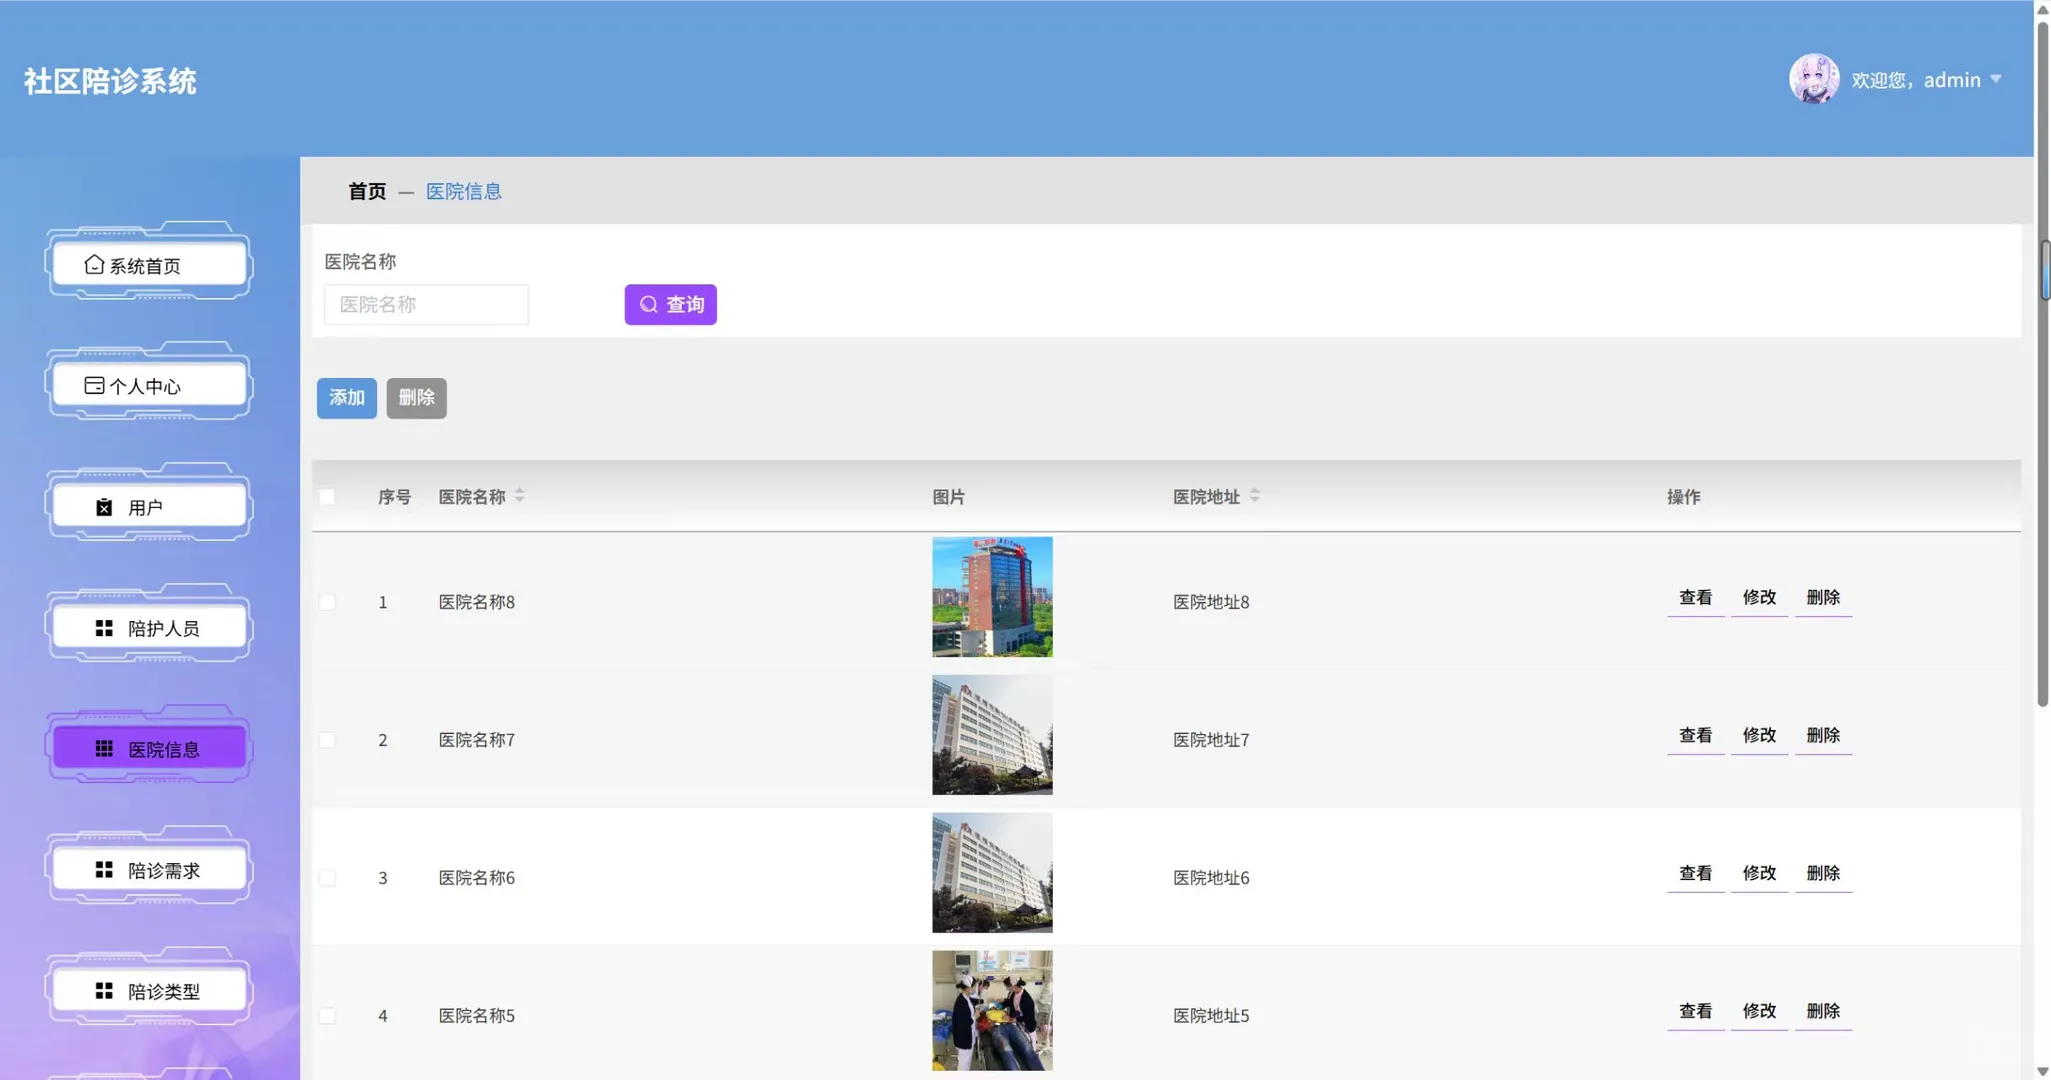
Task: Check the checkbox for row 医院名称6
Action: click(x=327, y=878)
